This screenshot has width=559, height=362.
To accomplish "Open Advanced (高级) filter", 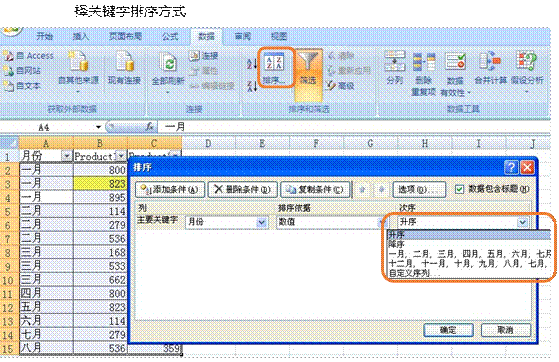I will click(340, 86).
